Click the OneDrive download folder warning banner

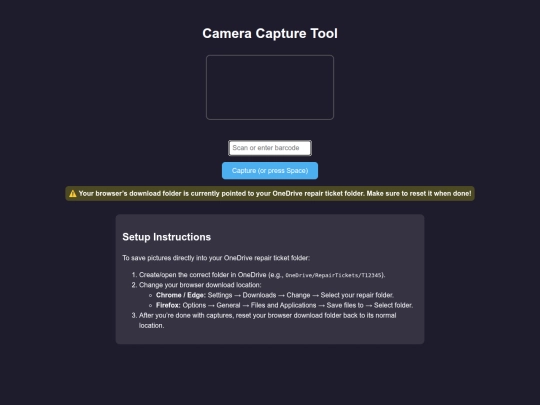point(270,194)
